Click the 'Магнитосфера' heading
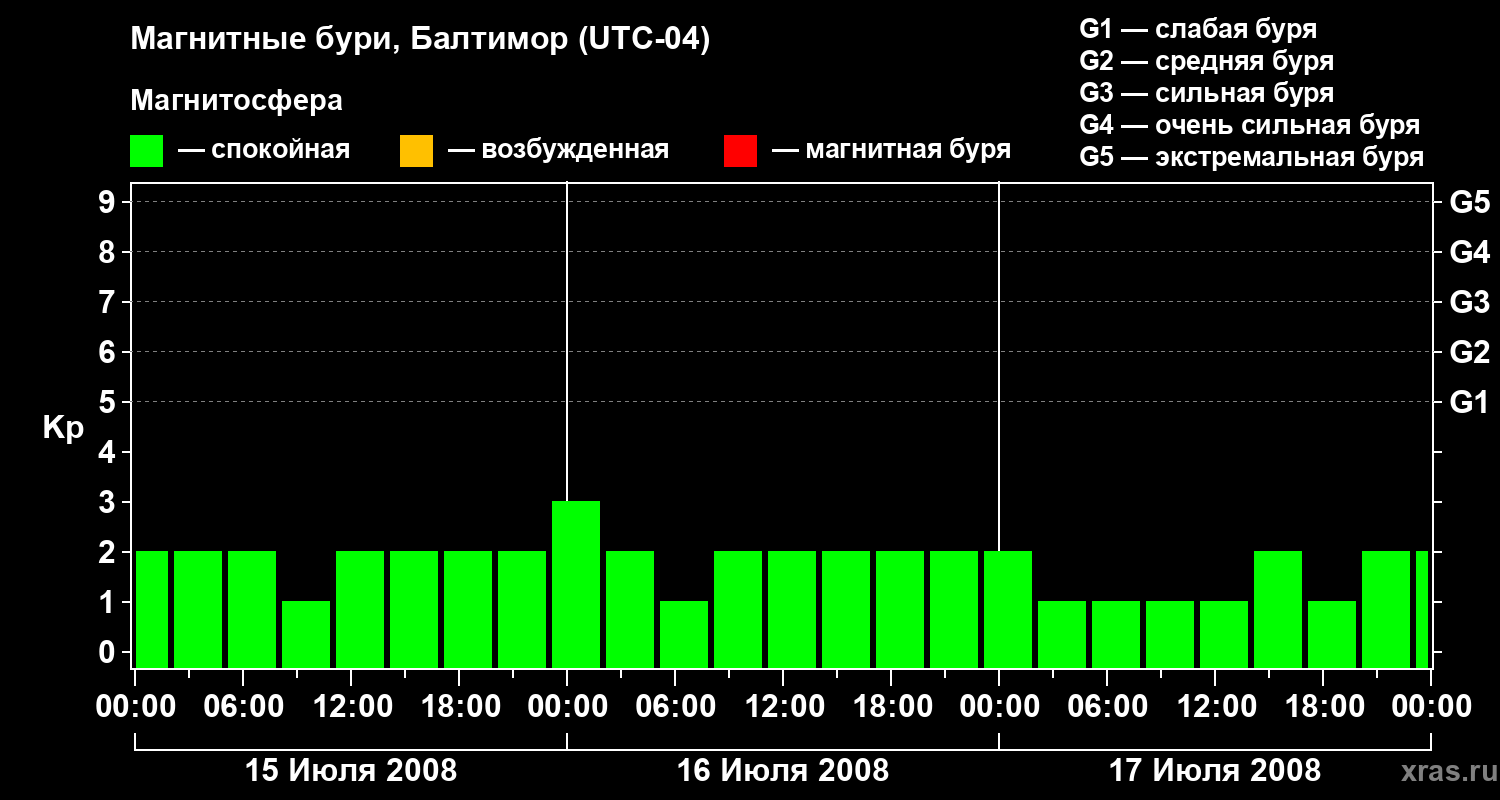Screen dimensions: 1500x800 (236, 101)
